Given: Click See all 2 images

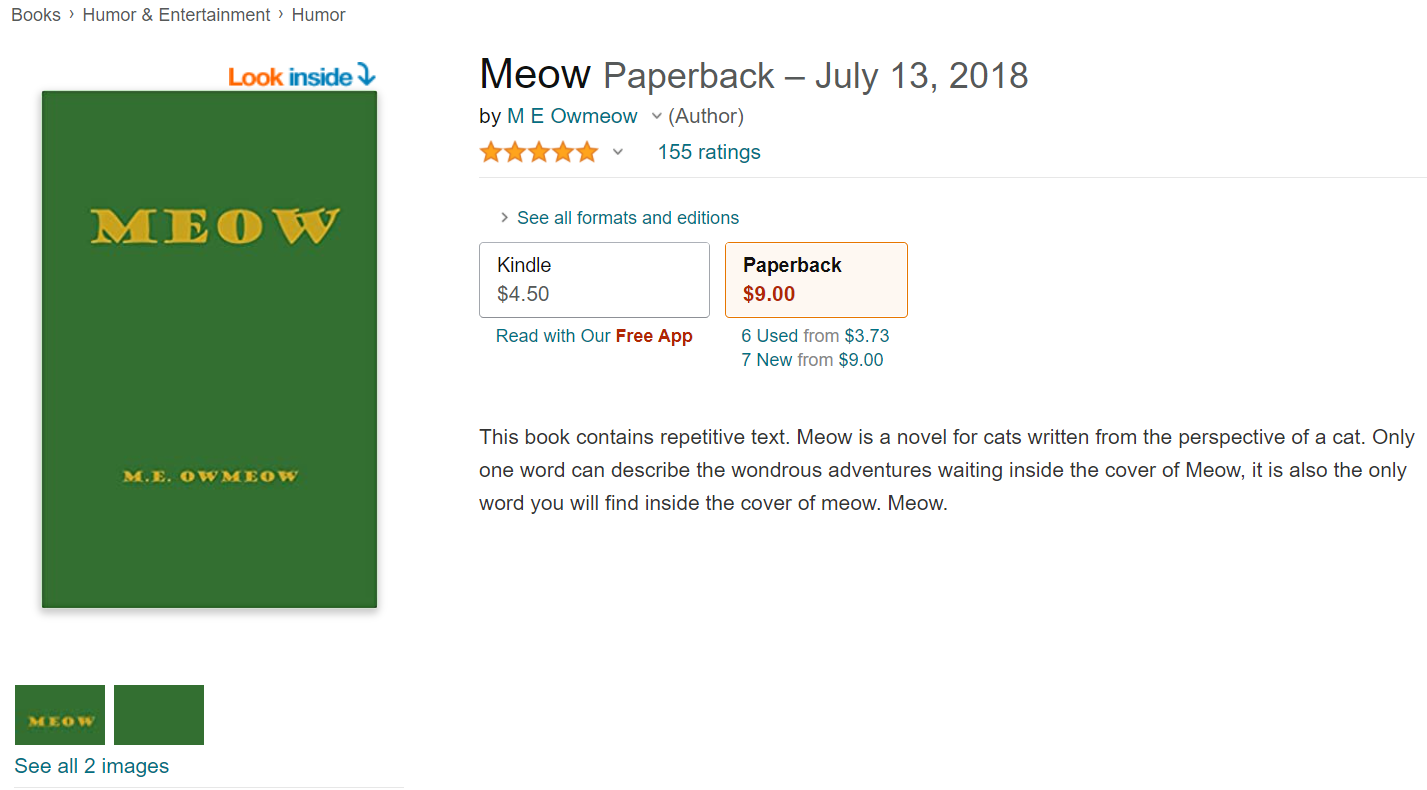Looking at the screenshot, I should click(x=90, y=766).
